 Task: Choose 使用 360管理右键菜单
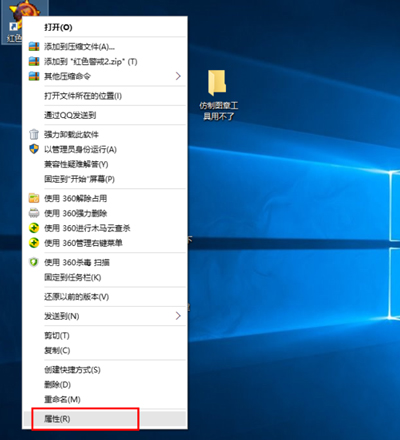point(104,243)
